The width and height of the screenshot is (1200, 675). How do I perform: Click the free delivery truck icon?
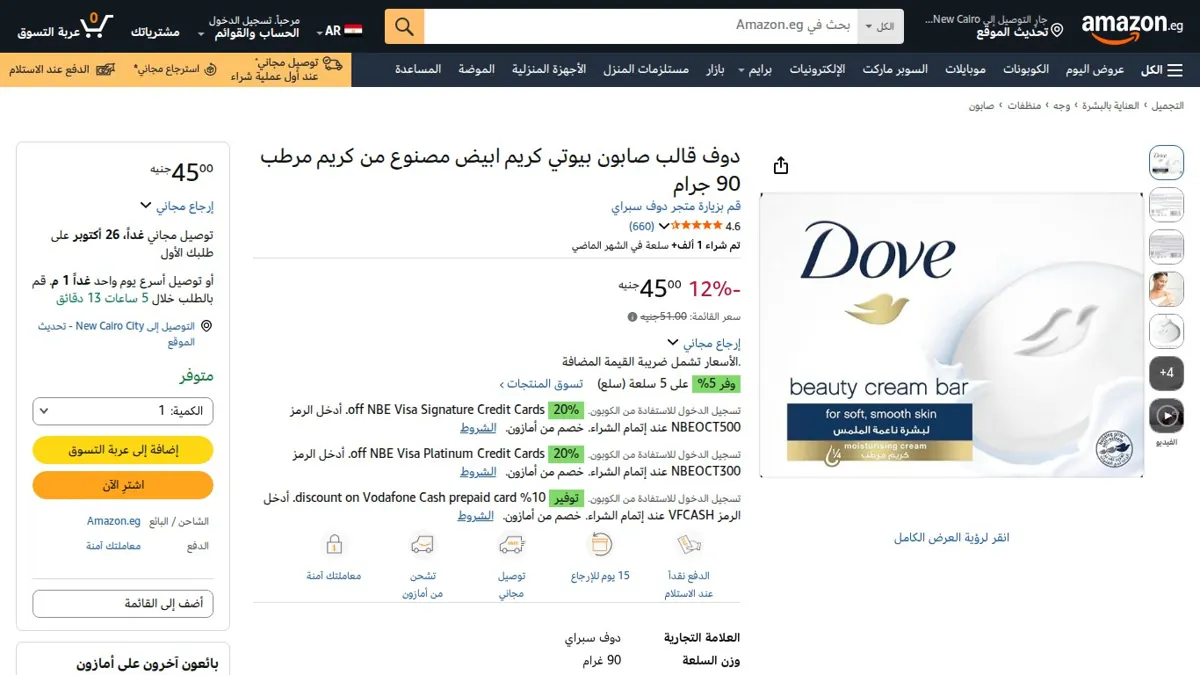click(x=512, y=545)
